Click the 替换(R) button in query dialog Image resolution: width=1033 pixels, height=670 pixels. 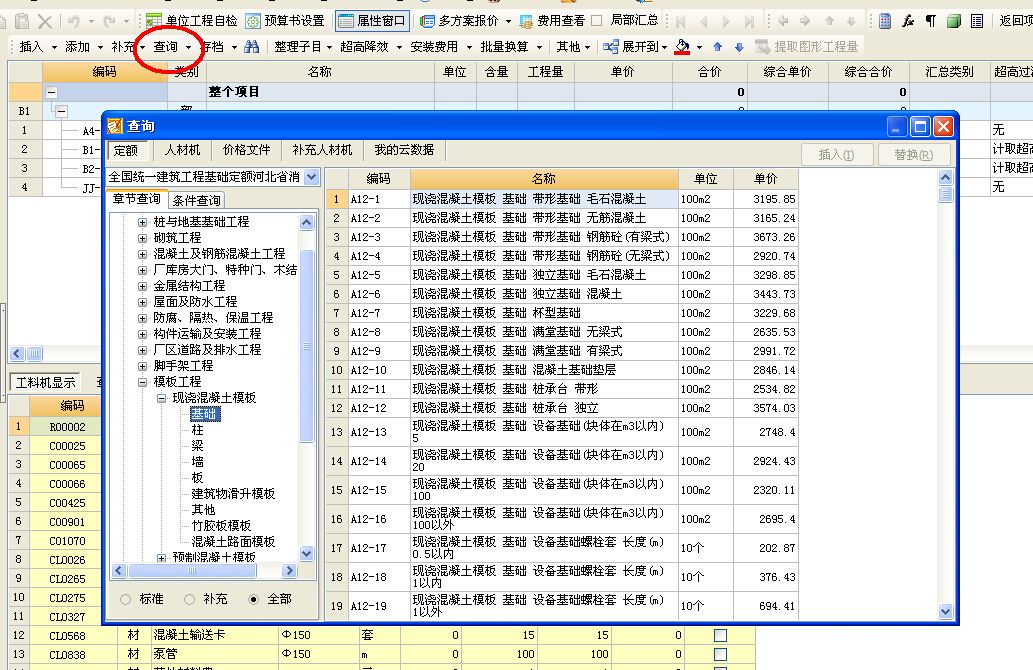tap(914, 155)
